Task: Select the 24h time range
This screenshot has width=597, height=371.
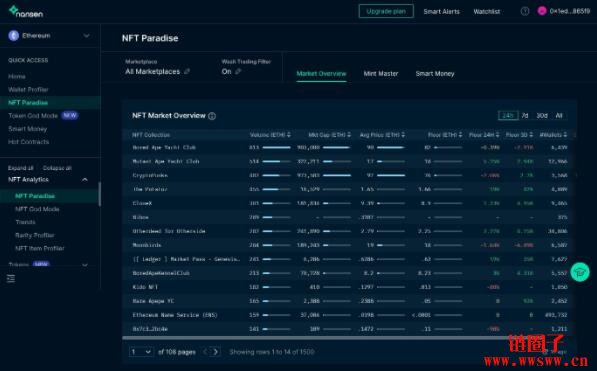Action: tap(508, 115)
